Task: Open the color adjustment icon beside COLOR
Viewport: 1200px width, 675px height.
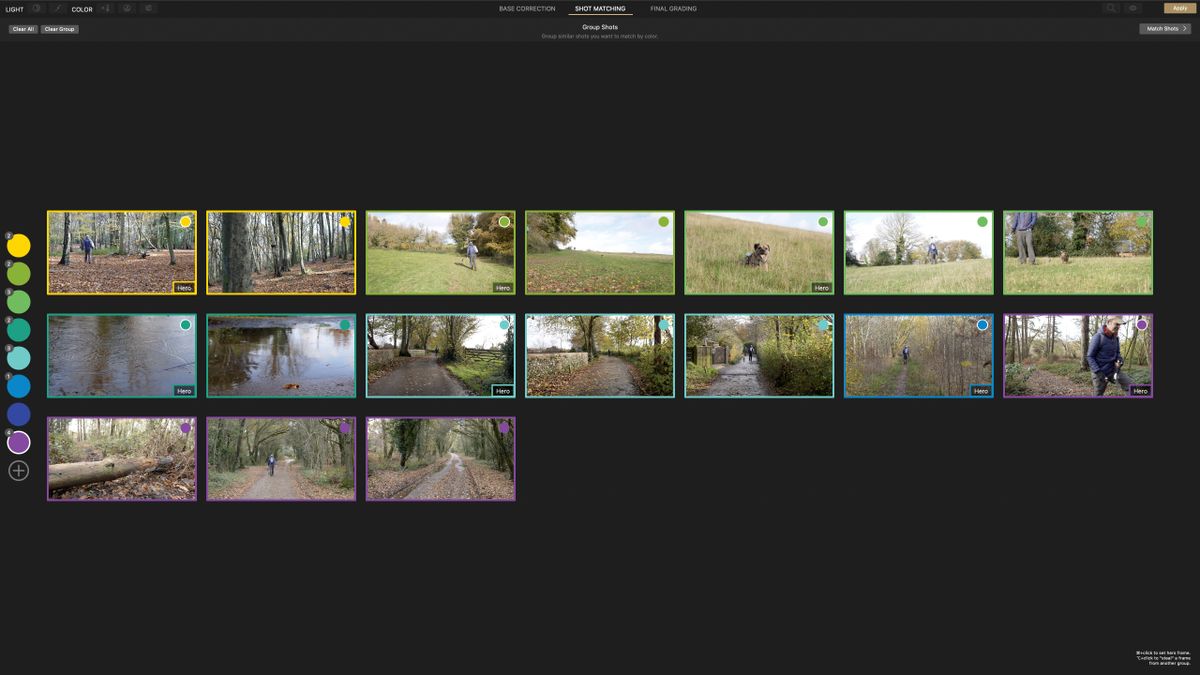Action: pos(105,9)
